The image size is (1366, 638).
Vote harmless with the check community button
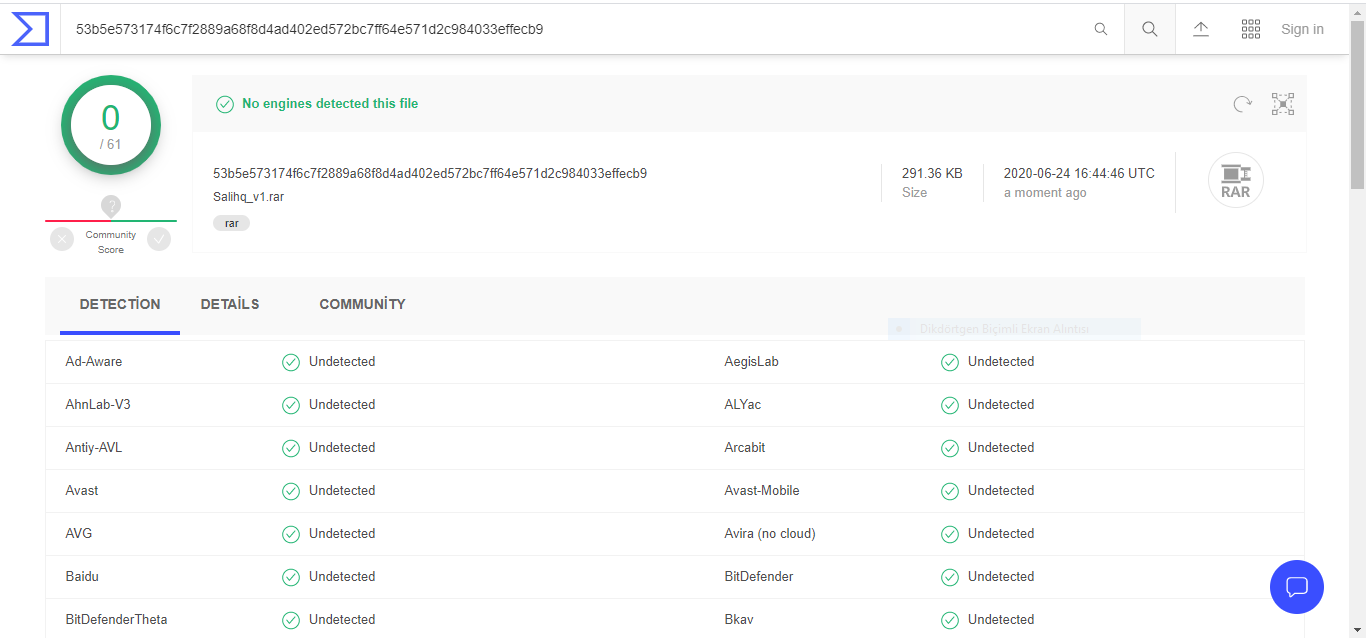pos(159,239)
